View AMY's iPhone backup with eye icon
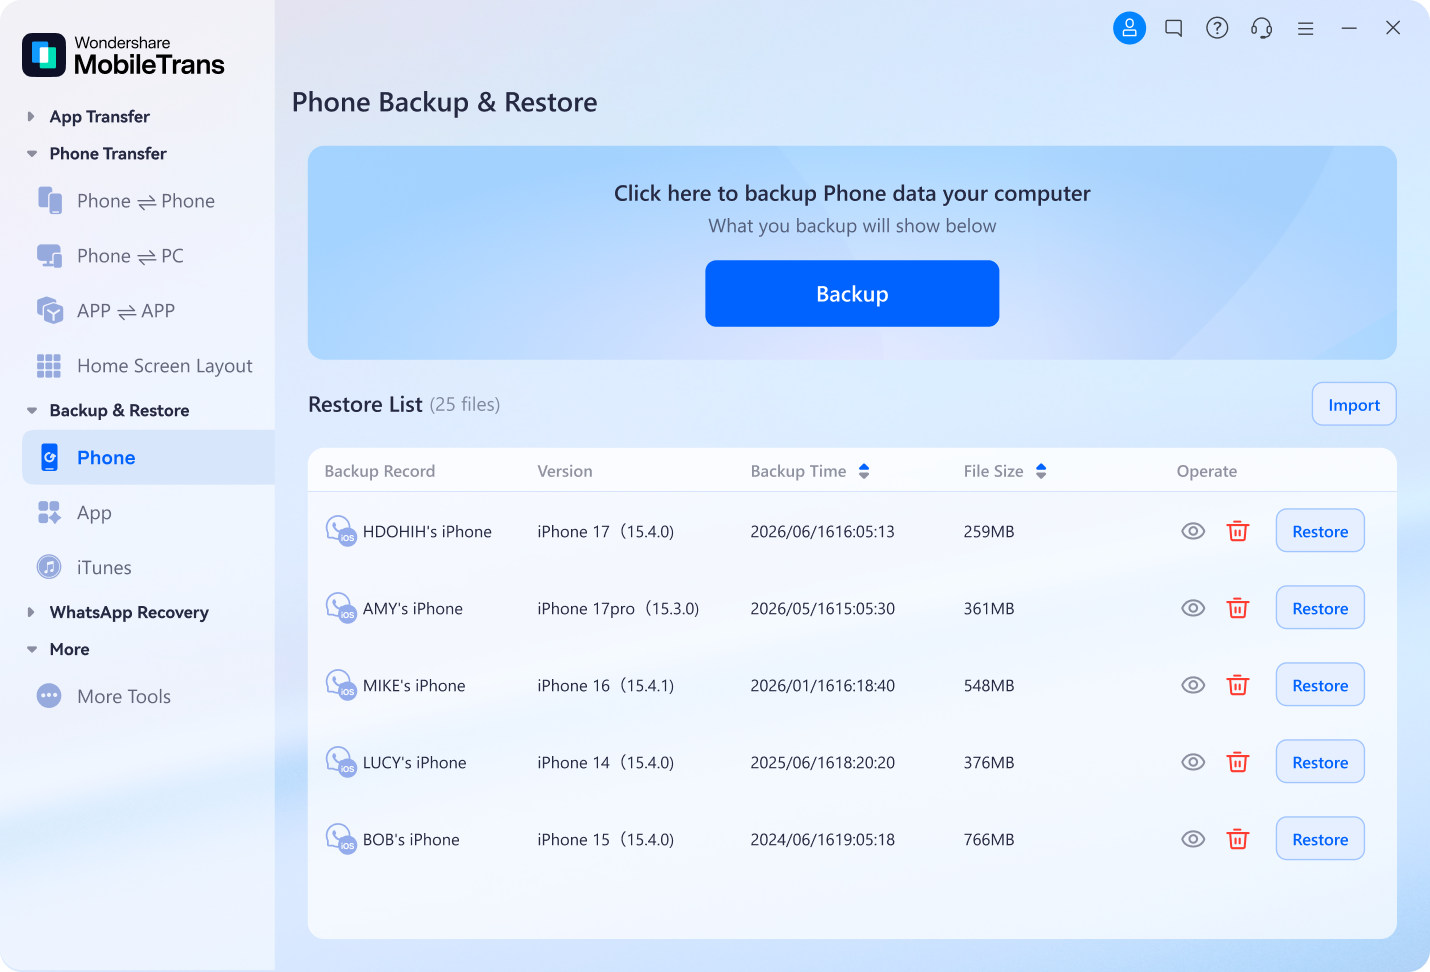Viewport: 1430px width, 972px height. tap(1193, 608)
